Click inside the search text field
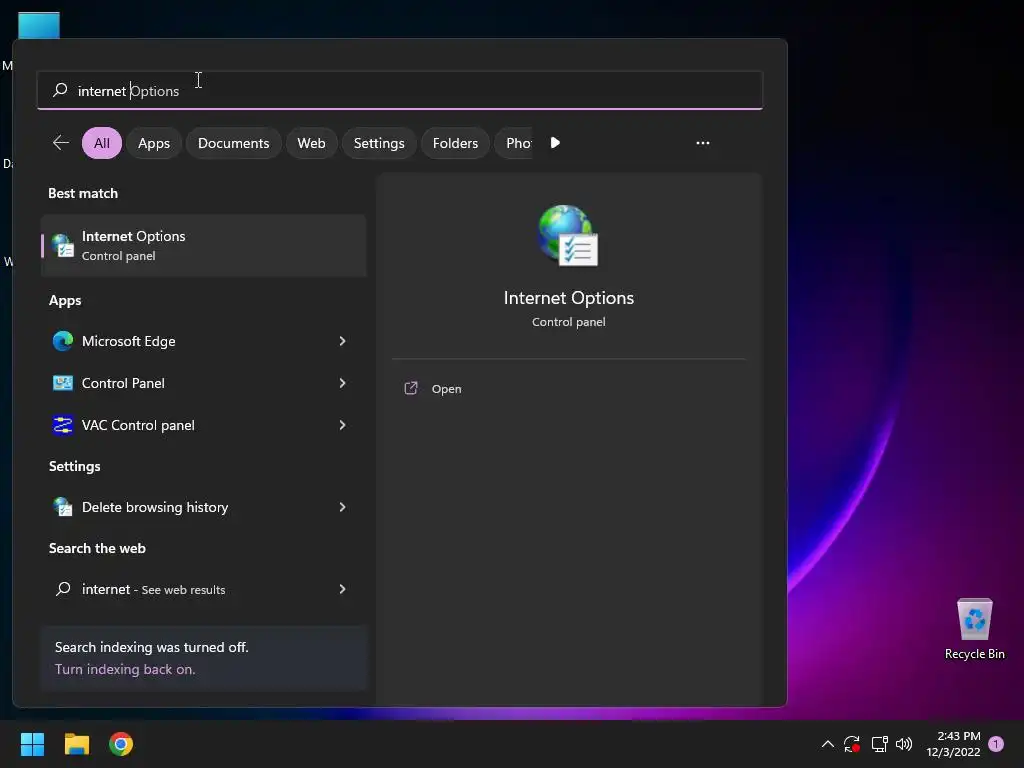The image size is (1024, 768). coord(400,90)
